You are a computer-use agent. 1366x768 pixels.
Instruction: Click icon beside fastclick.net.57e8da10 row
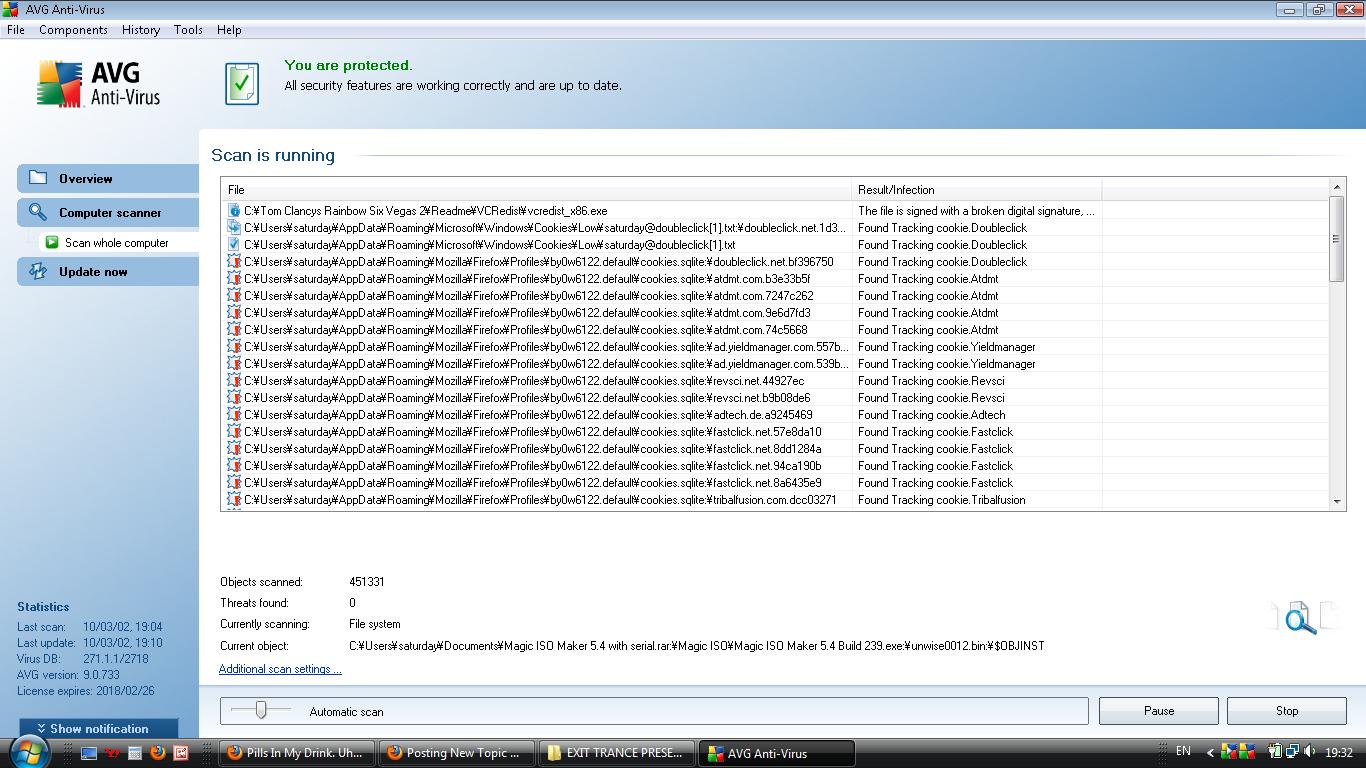(x=234, y=432)
